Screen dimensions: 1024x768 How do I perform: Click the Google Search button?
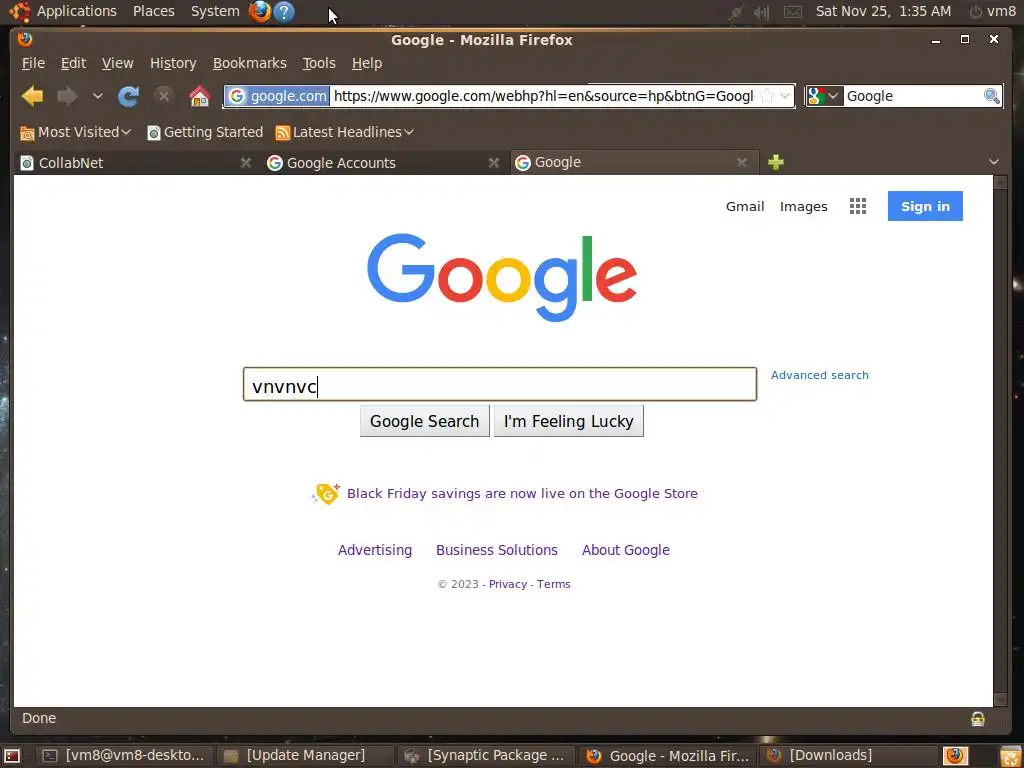[424, 421]
